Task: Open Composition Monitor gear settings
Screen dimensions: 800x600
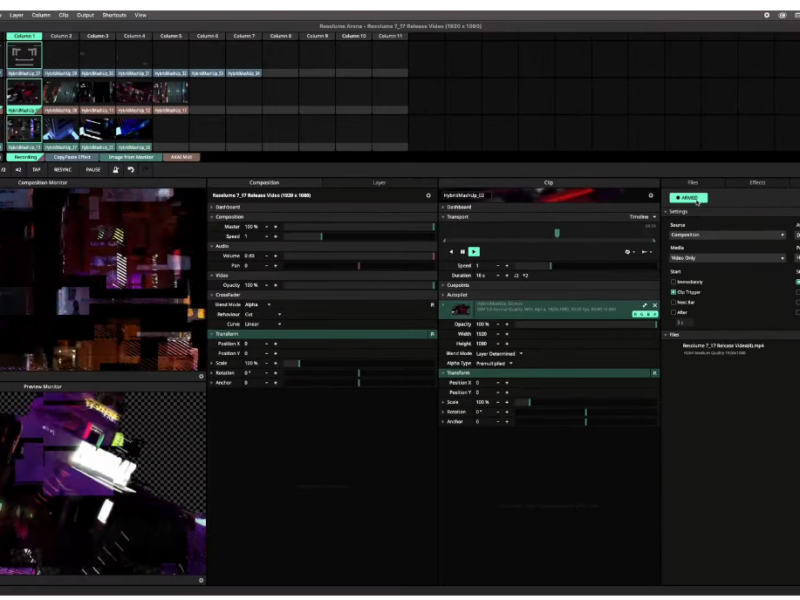Action: pyautogui.click(x=201, y=377)
